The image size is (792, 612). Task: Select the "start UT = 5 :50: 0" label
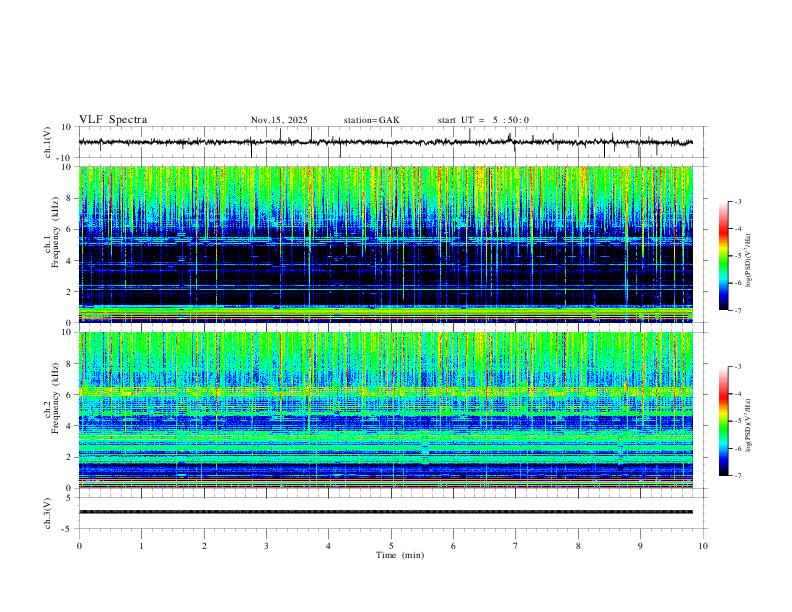(483, 120)
